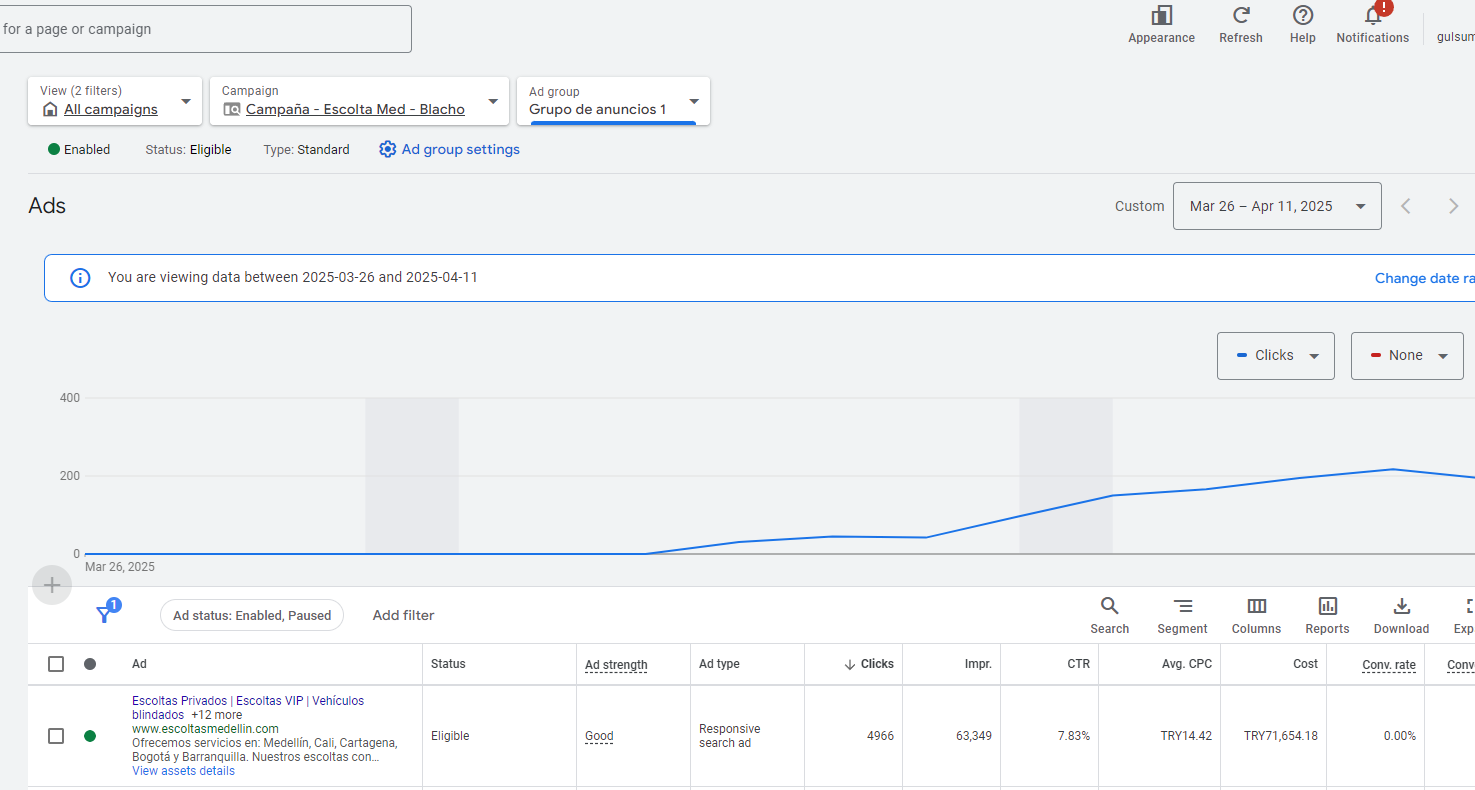
Task: Tick the Escoltas Privados ad checkbox
Action: pyautogui.click(x=56, y=736)
